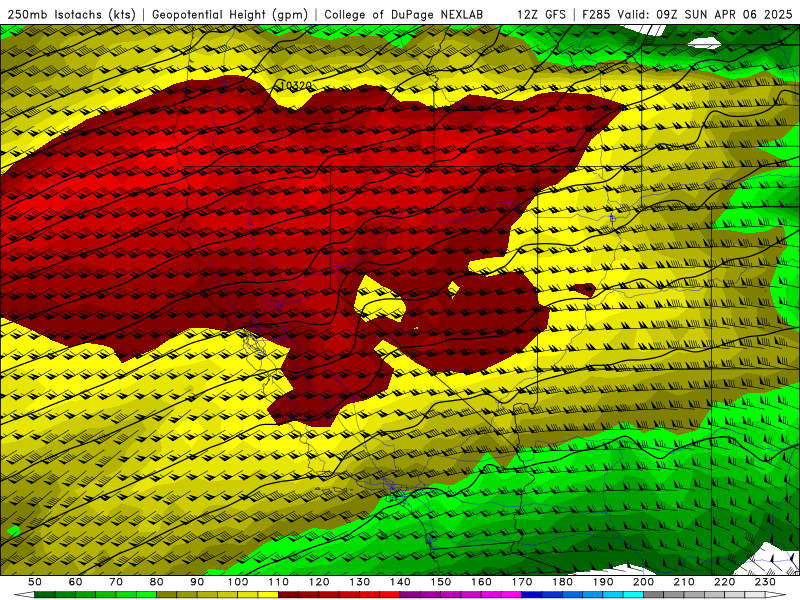Image resolution: width=800 pixels, height=600 pixels.
Task: Click the '140' color scale label
Action: (400, 582)
